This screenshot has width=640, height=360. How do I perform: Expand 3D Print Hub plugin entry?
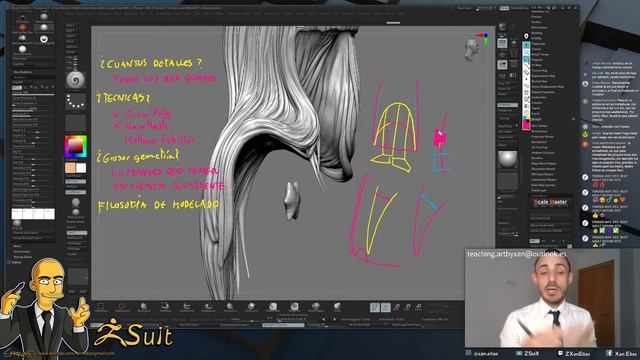pyautogui.click(x=539, y=147)
